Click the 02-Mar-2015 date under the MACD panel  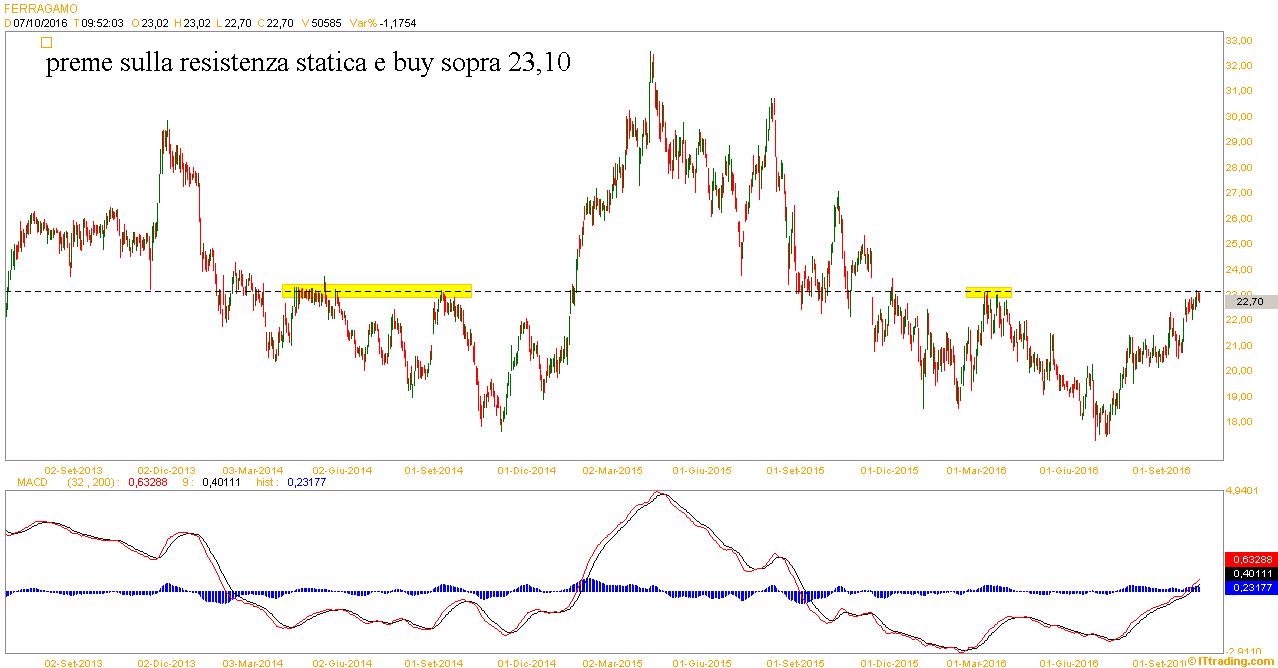pos(612,662)
